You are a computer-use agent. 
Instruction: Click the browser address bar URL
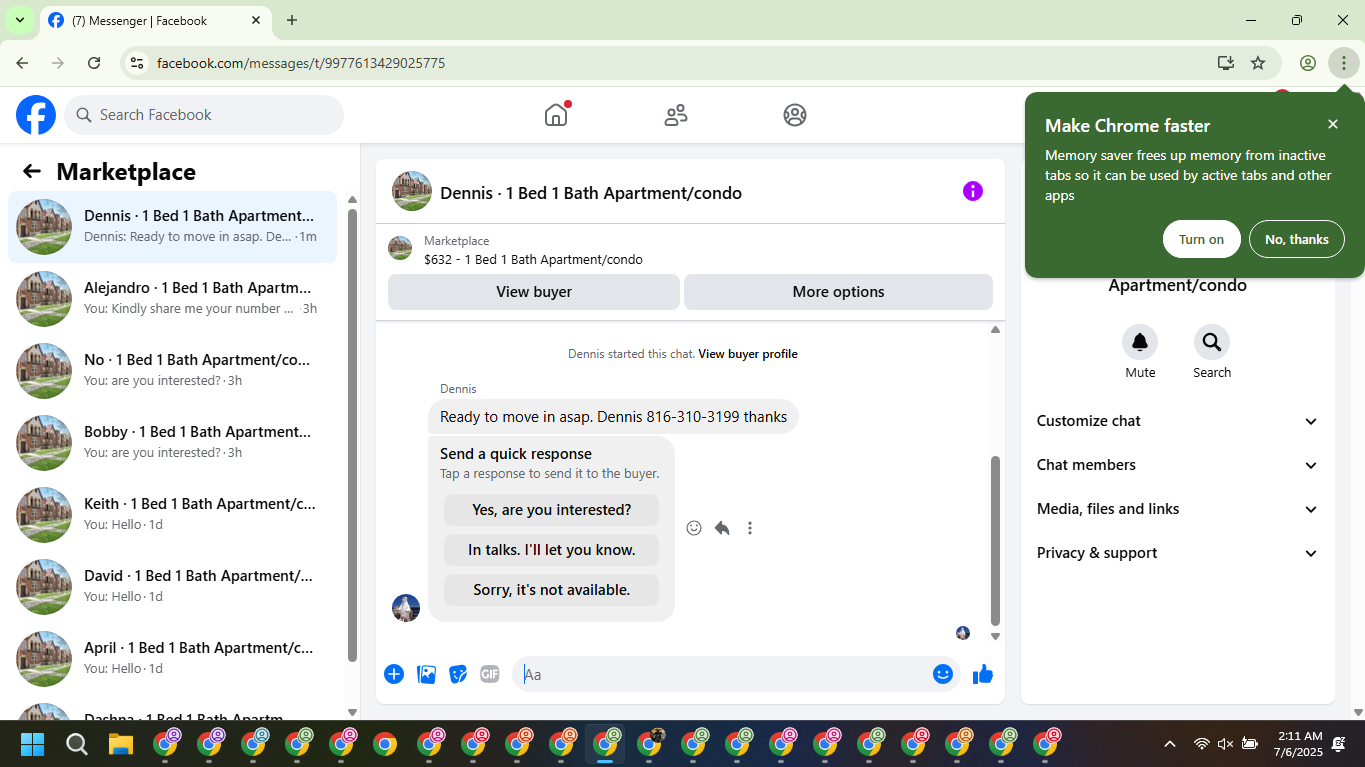point(301,63)
